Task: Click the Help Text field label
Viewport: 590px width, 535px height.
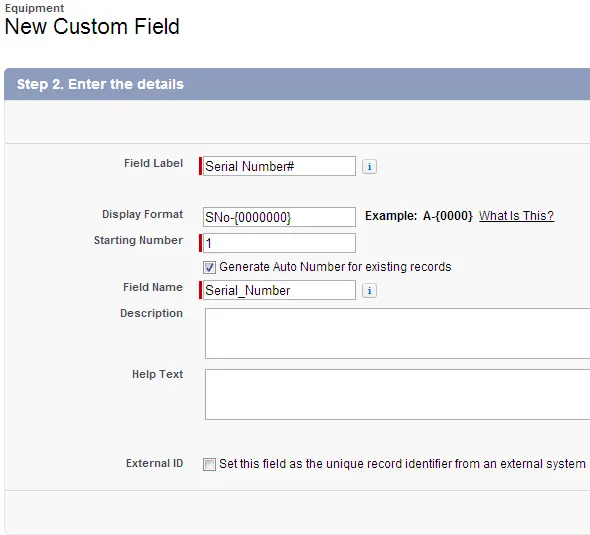Action: [x=157, y=374]
